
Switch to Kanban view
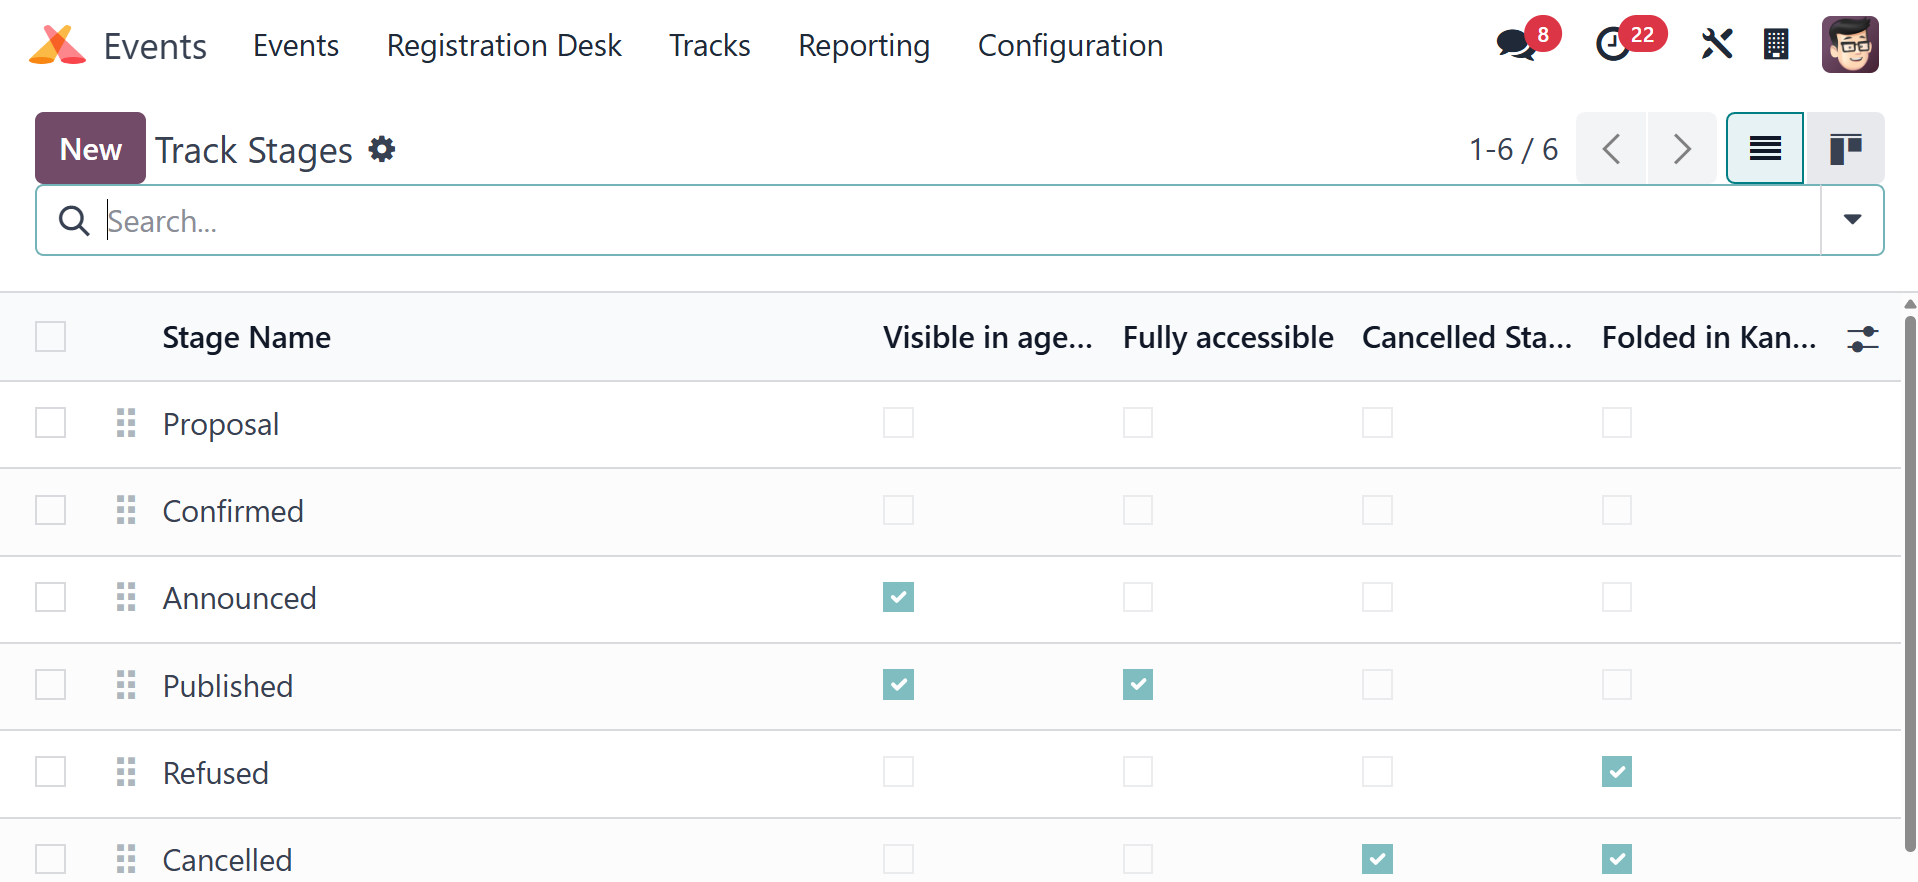tap(1845, 149)
